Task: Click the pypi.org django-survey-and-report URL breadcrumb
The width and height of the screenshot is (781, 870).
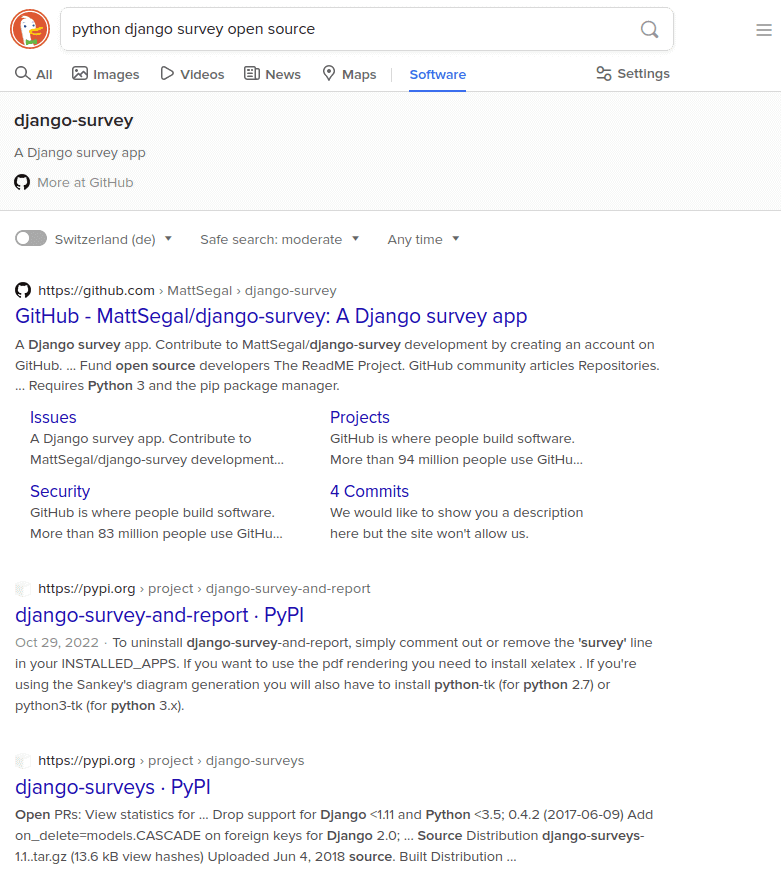Action: point(204,589)
